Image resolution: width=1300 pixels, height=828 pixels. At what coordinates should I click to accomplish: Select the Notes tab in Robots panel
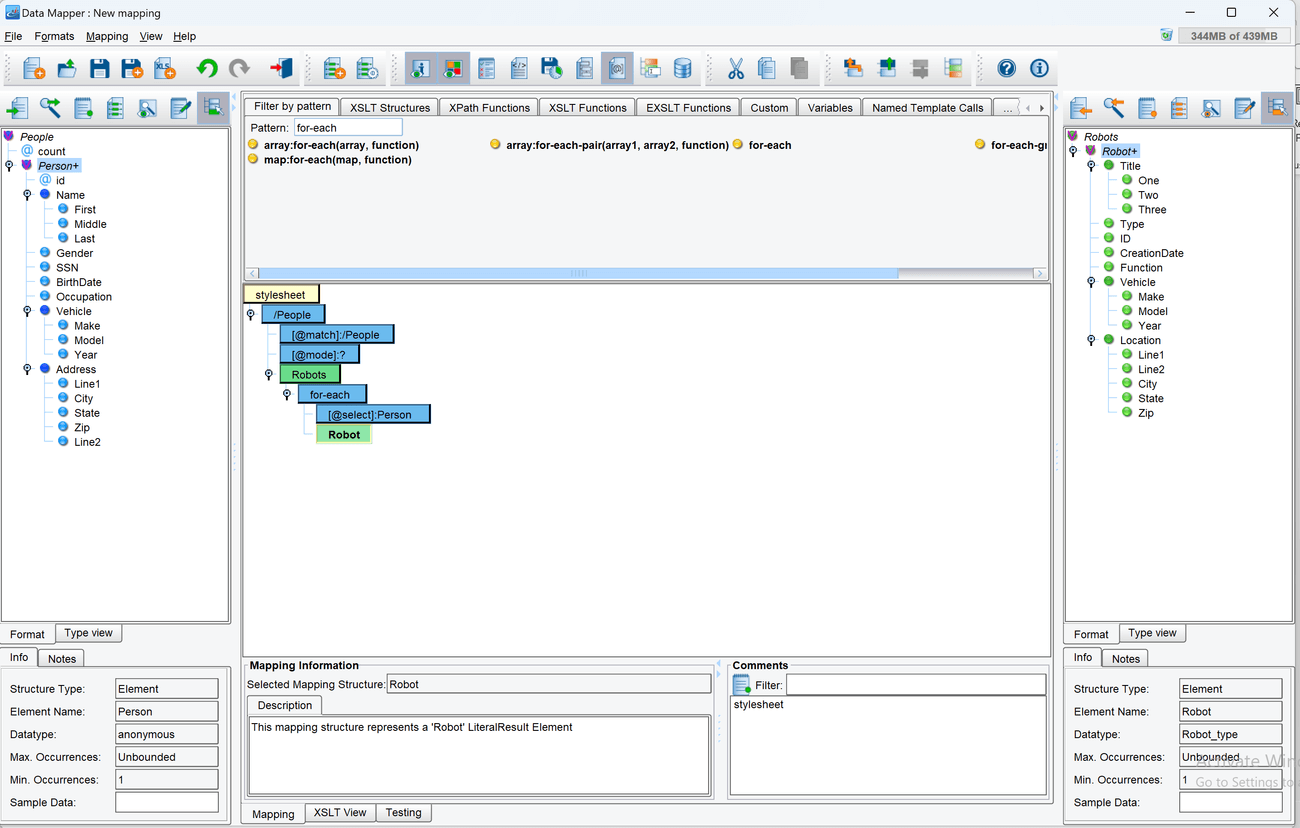pos(1126,658)
